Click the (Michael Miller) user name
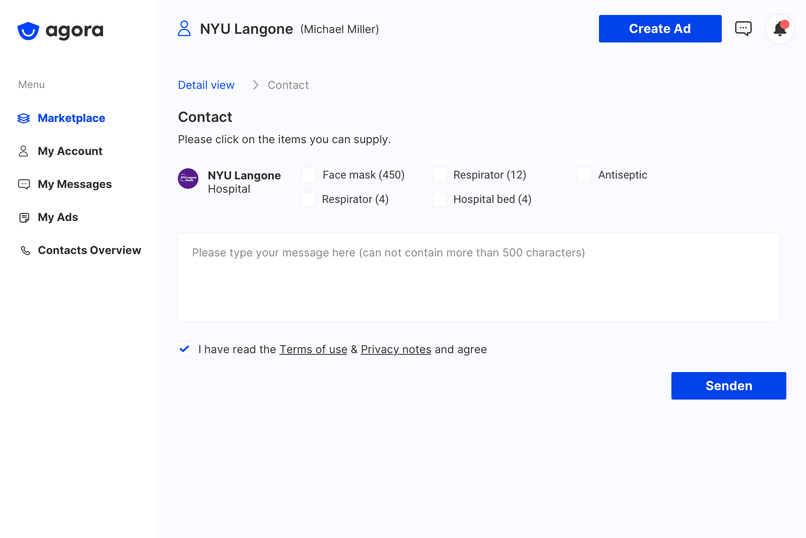Screen dimensions: 806x538 pyautogui.click(x=340, y=29)
